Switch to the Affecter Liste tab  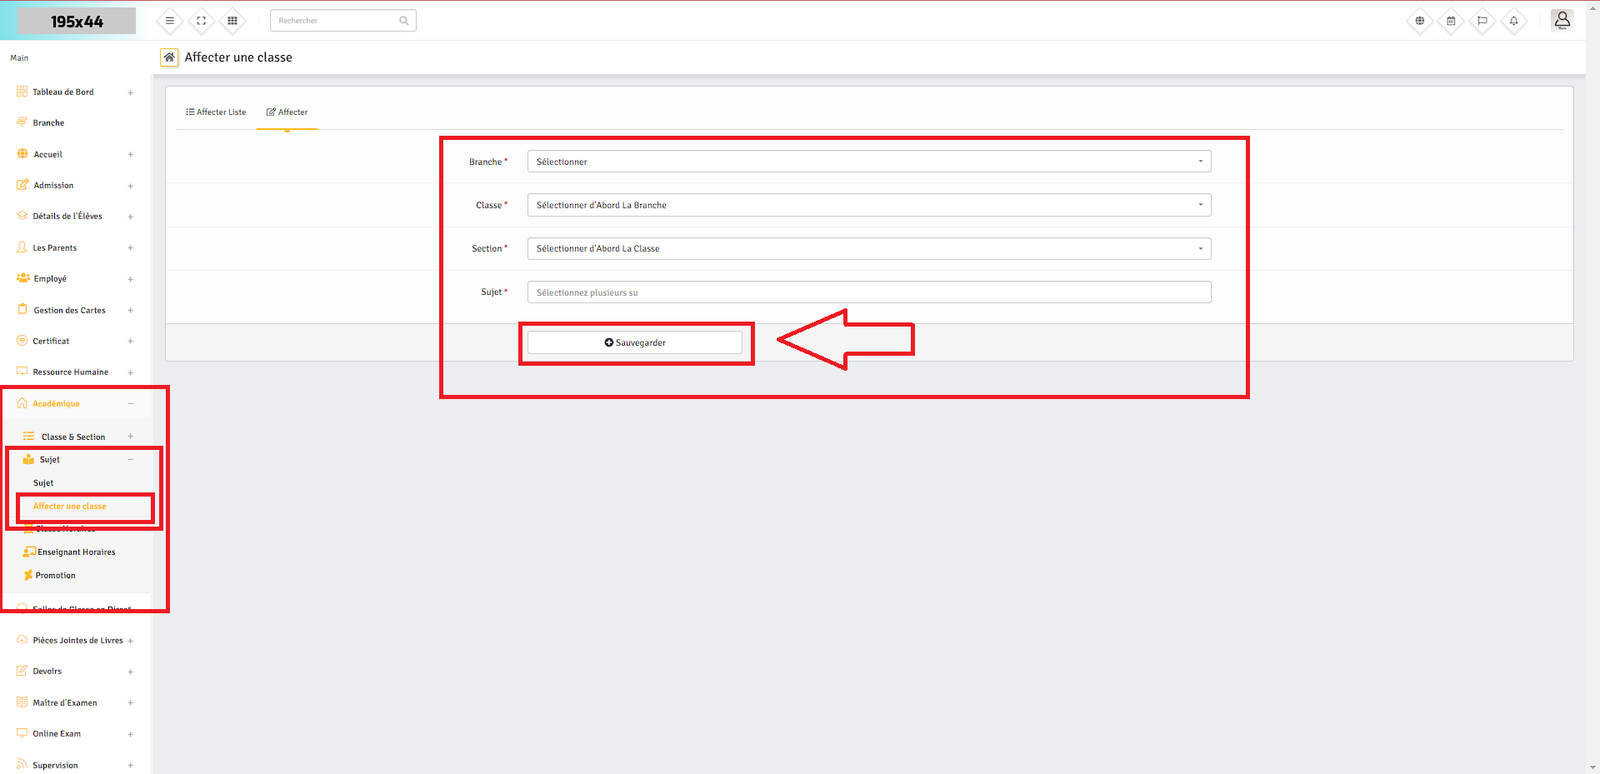[x=216, y=112]
